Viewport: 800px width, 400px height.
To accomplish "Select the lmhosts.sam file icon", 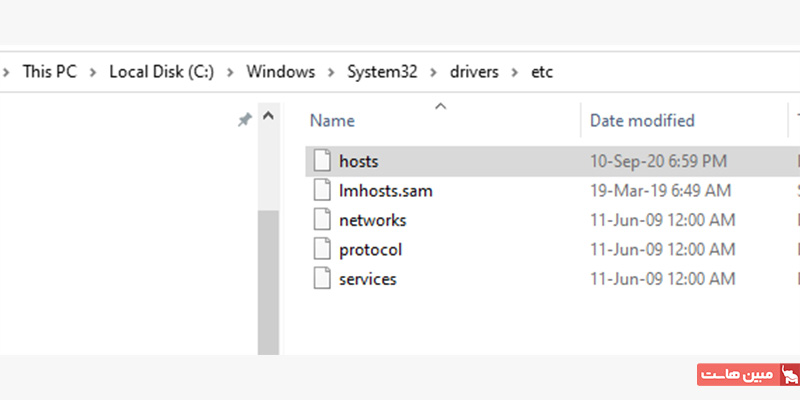I will [321, 190].
